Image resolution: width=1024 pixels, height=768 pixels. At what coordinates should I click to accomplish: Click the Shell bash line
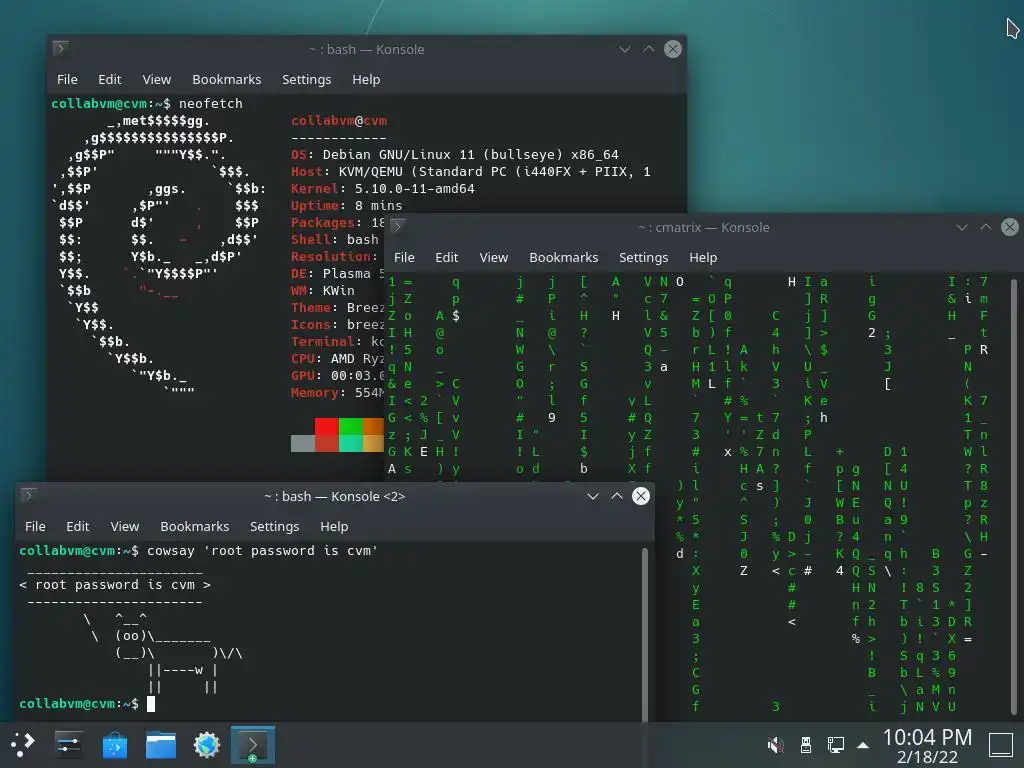click(334, 239)
